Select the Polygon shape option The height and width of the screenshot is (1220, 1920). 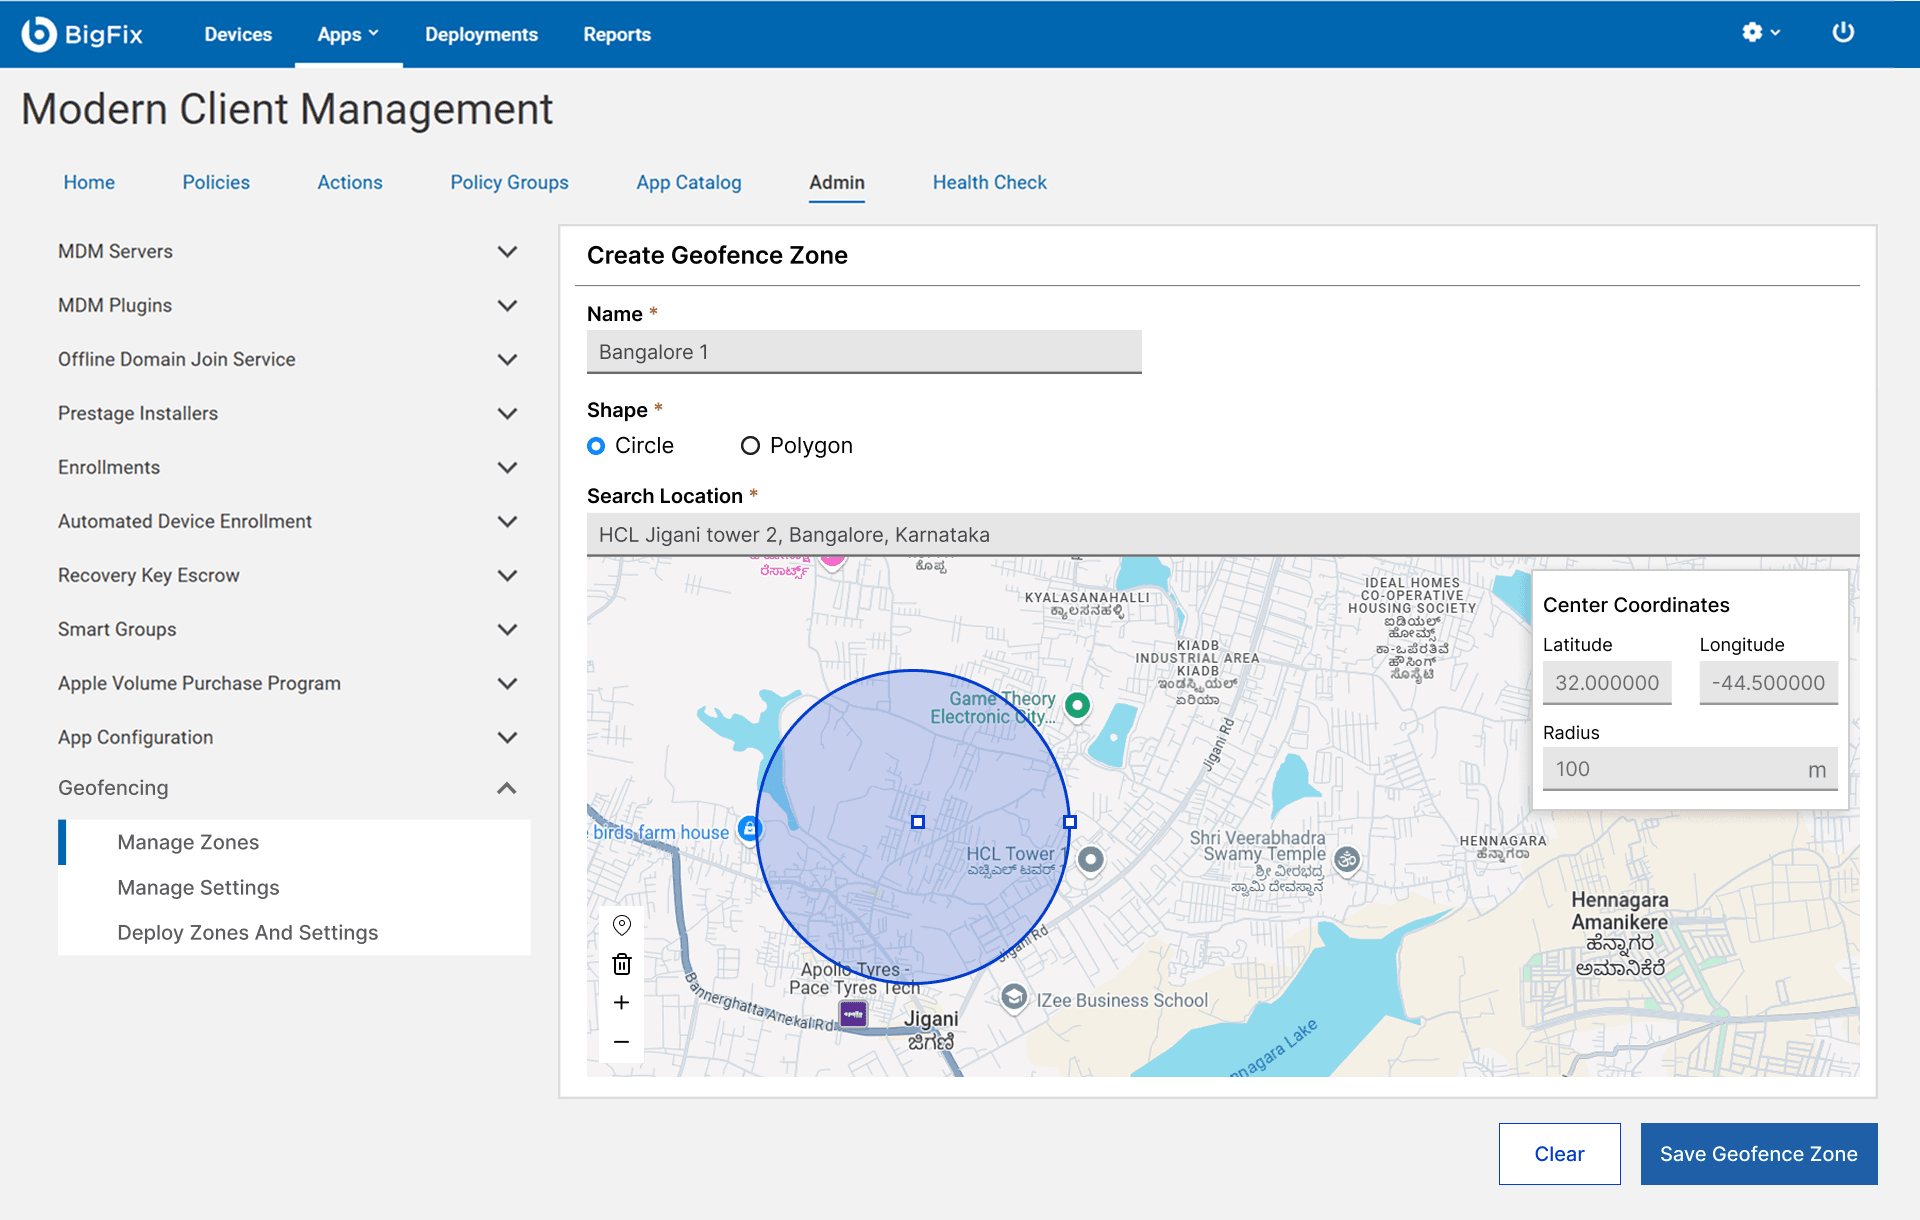coord(750,446)
